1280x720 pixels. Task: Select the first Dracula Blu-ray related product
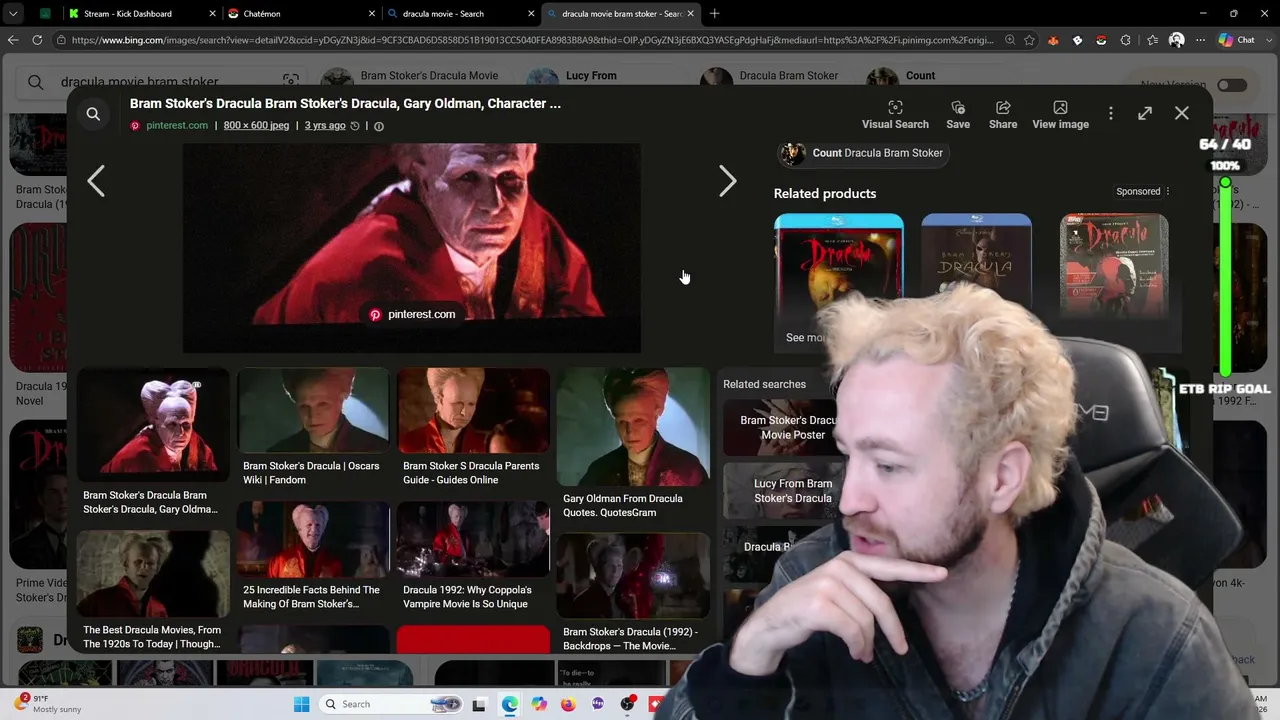click(x=838, y=265)
